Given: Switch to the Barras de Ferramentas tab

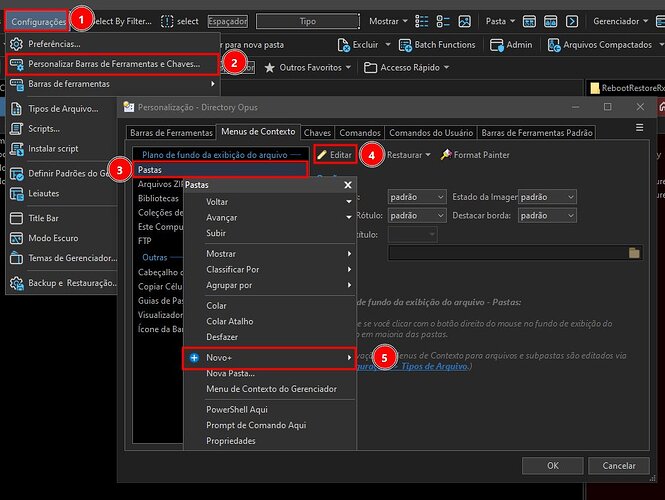Looking at the screenshot, I should point(171,133).
